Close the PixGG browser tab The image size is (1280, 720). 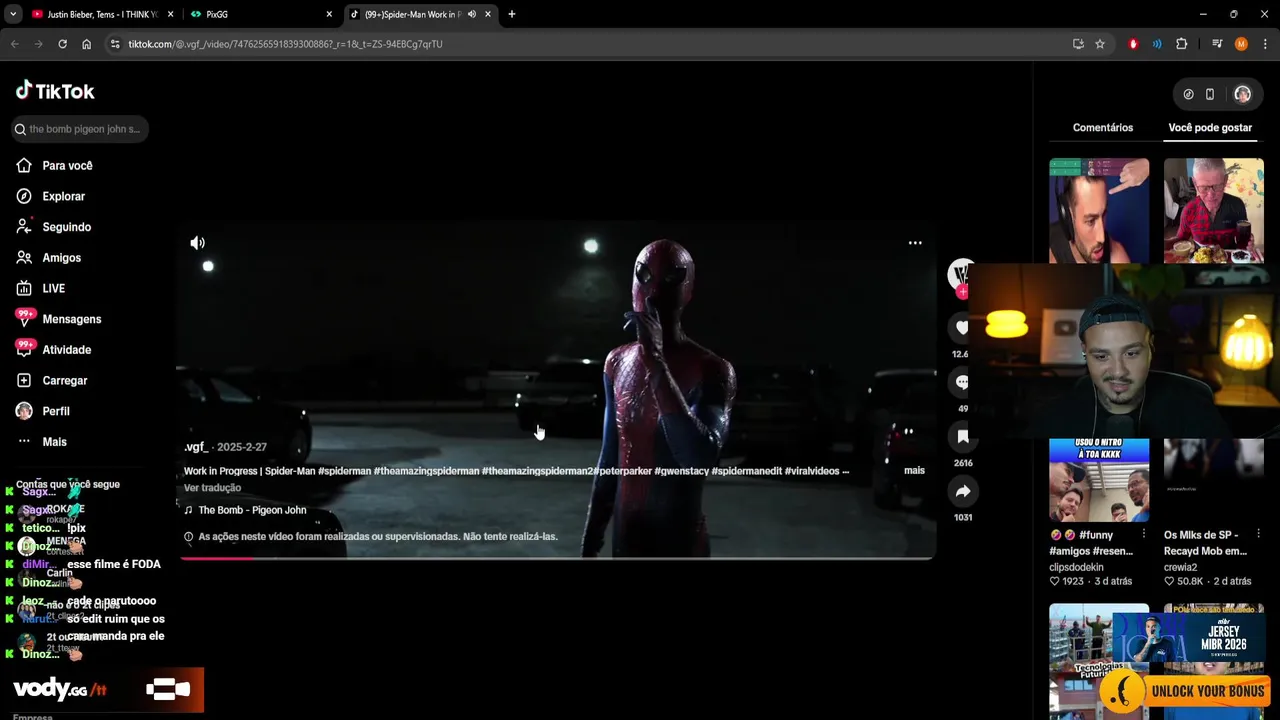(x=329, y=14)
